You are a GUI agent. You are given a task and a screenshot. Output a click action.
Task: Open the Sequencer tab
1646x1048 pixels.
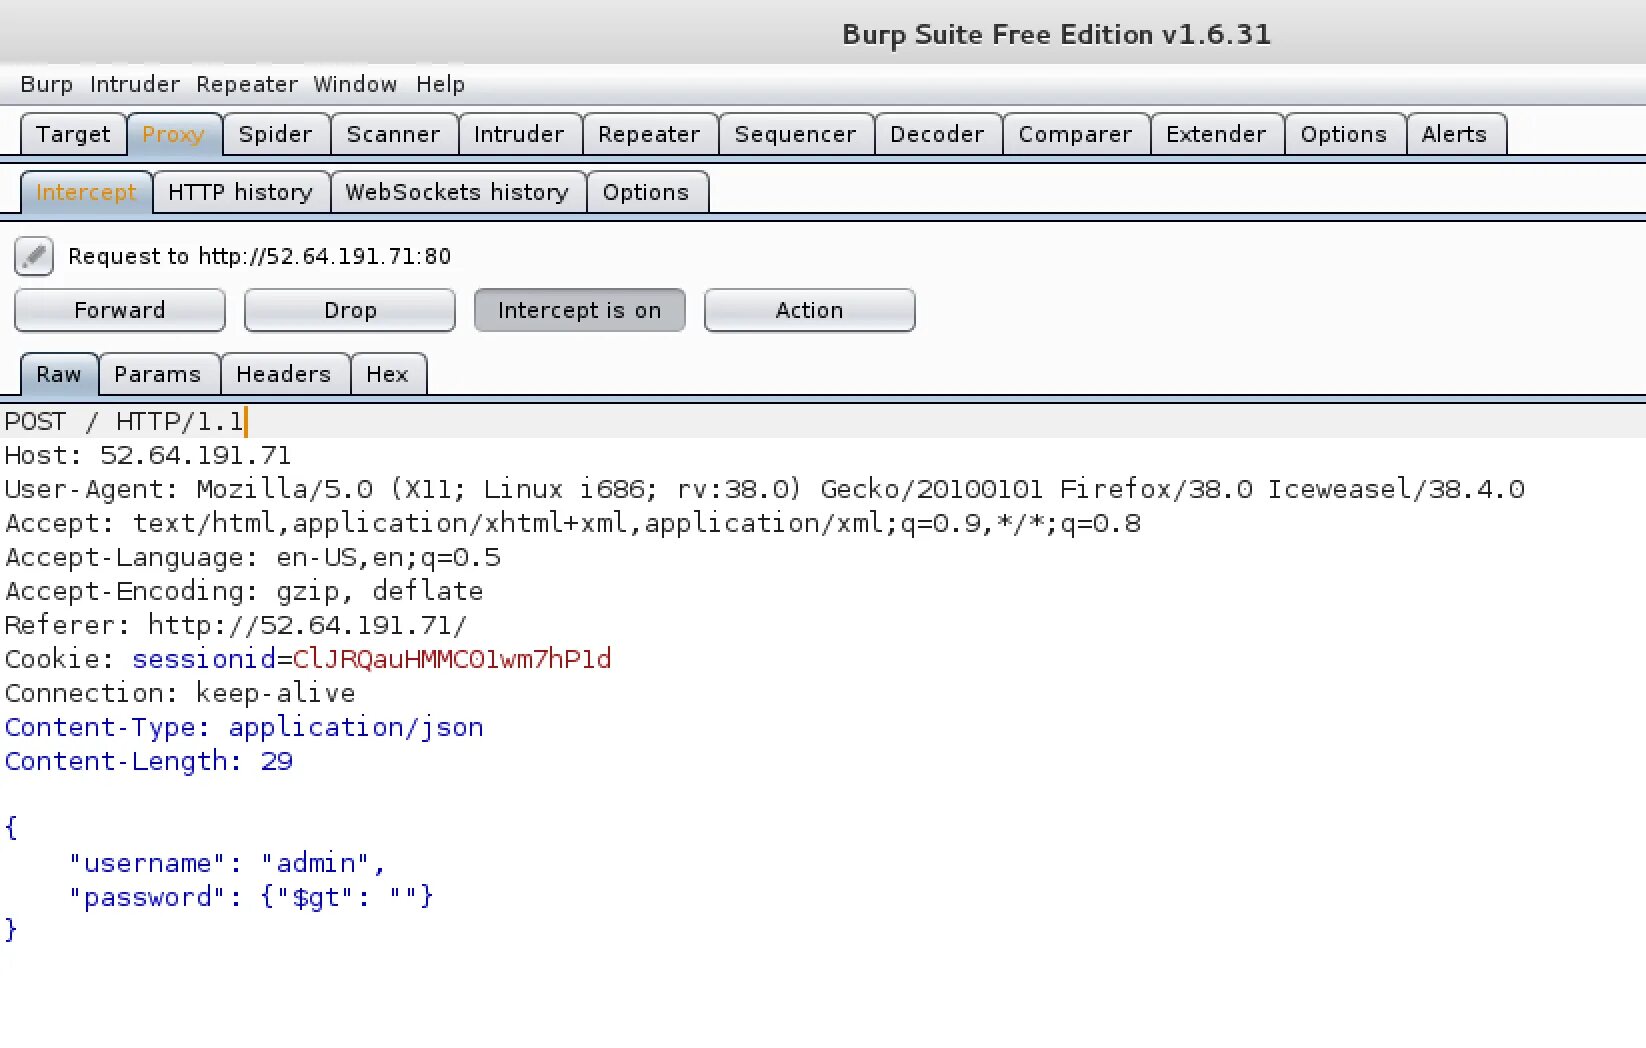pyautogui.click(x=795, y=134)
